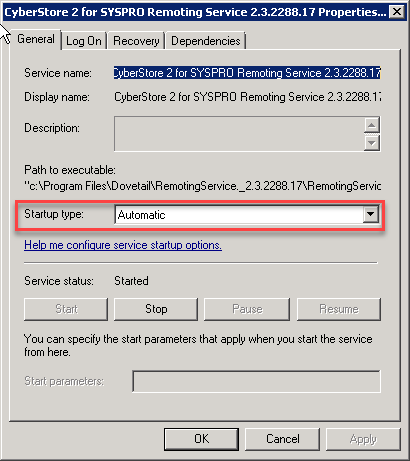Click the Service status label
The image size is (410, 461).
[x=59, y=281]
